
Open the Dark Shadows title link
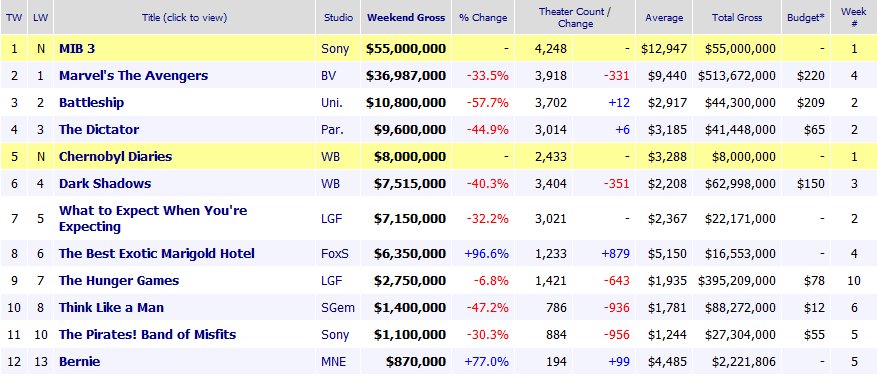pos(105,183)
